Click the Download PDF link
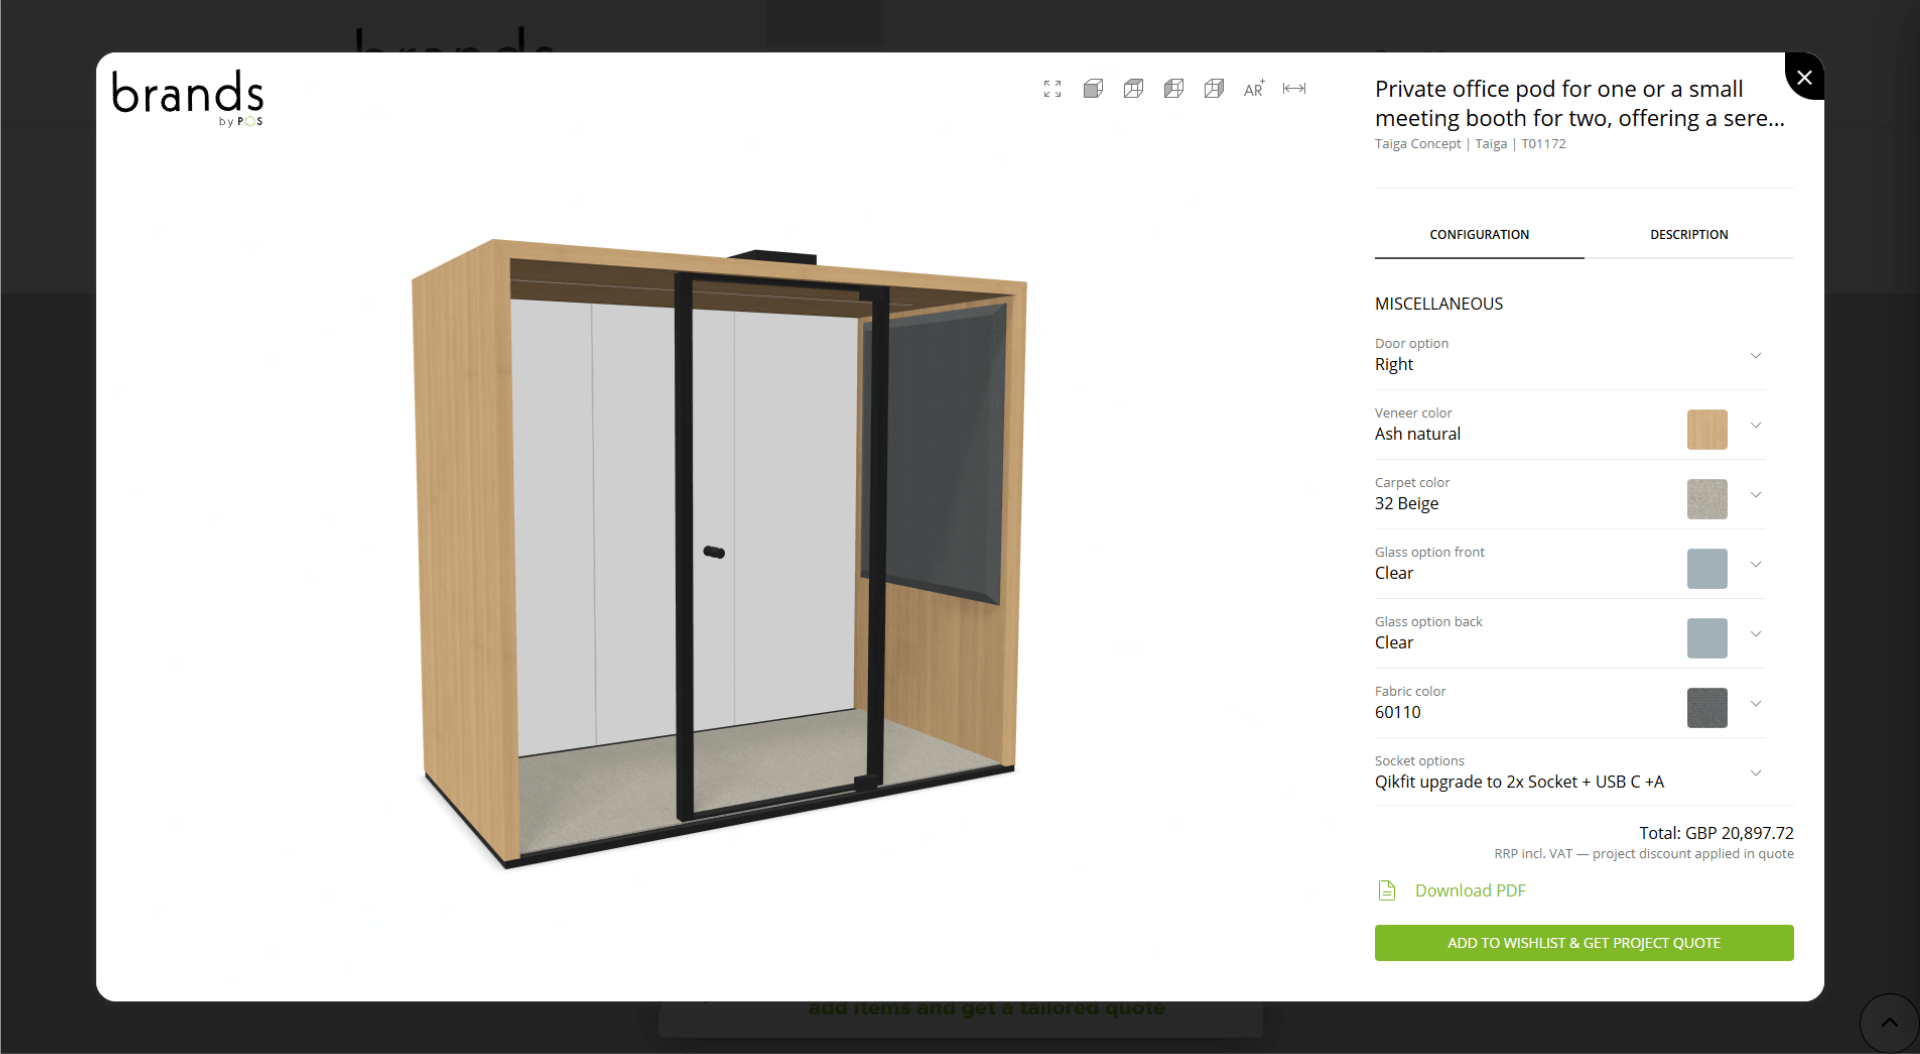 coord(1470,890)
